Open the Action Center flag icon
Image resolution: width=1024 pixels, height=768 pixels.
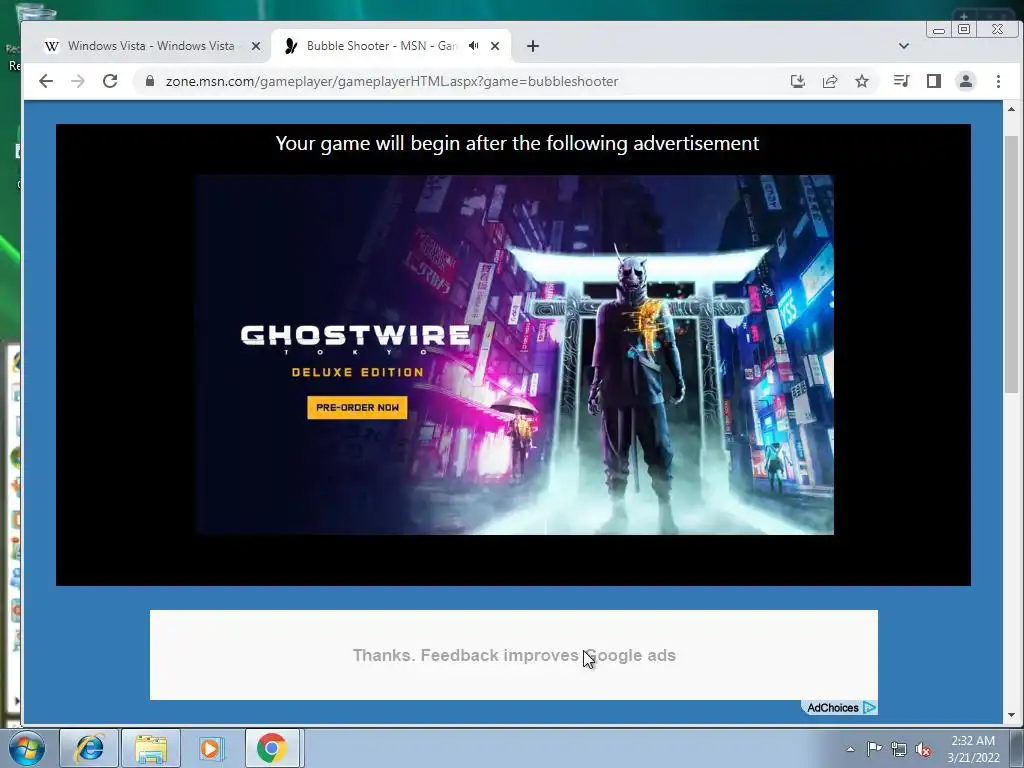(x=874, y=749)
